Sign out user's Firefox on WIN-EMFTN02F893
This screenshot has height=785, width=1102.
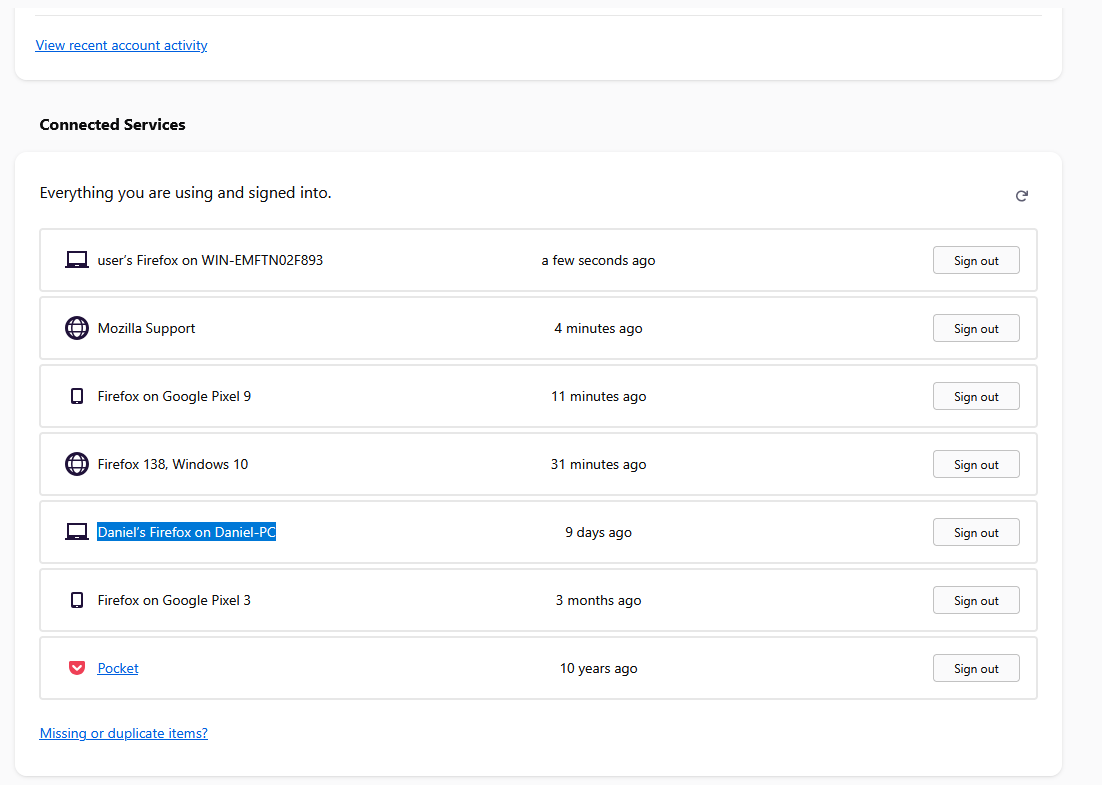coord(976,261)
